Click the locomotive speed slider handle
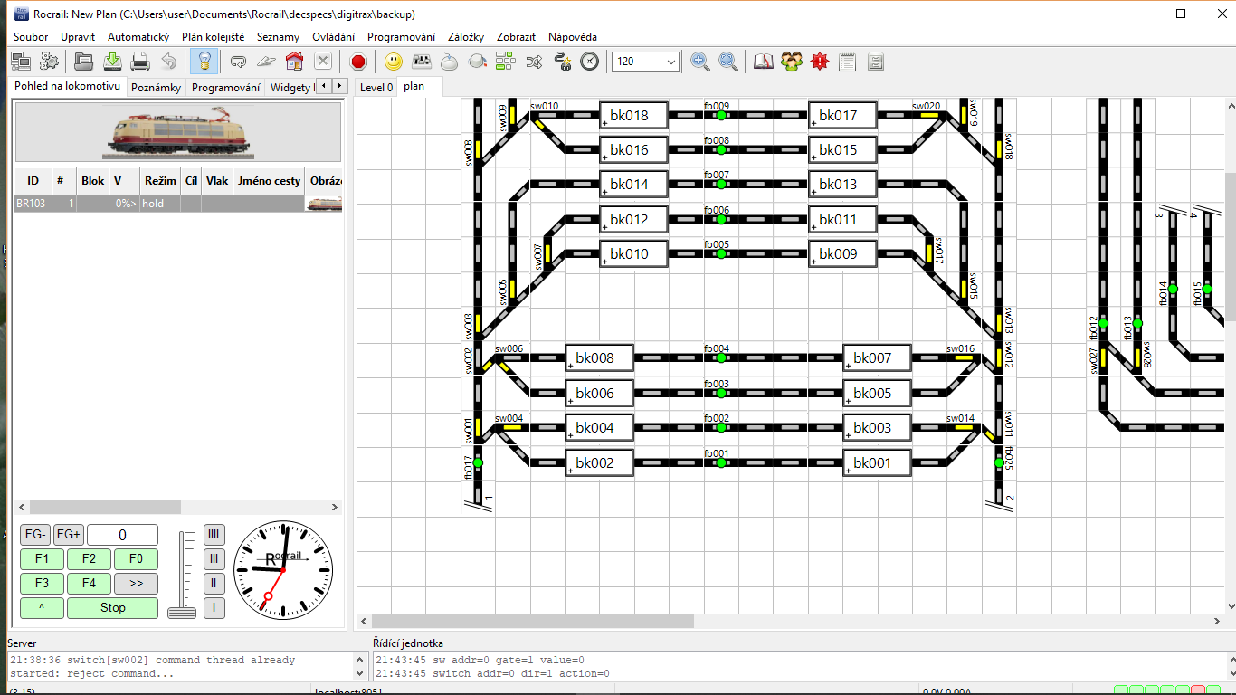 click(181, 611)
